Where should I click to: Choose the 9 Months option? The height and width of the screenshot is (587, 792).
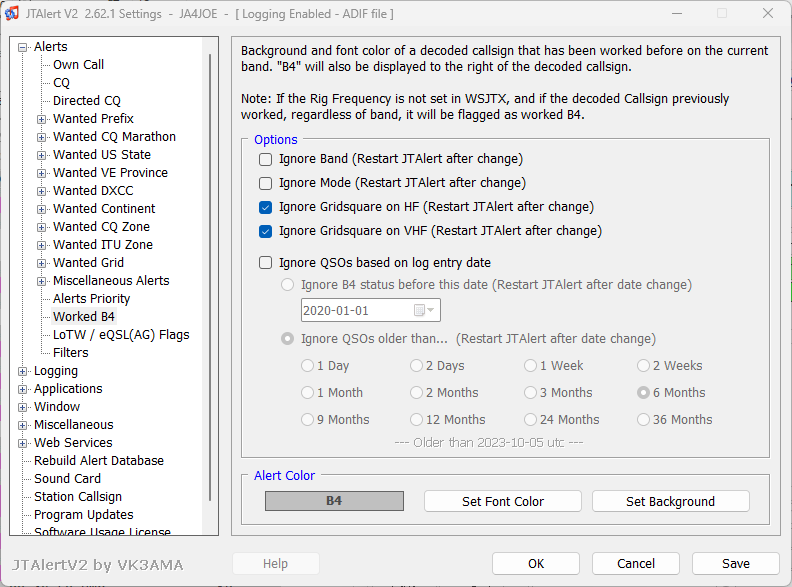pos(307,419)
